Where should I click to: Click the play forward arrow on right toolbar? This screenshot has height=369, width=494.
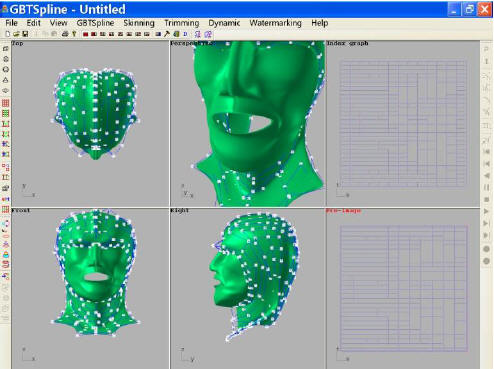point(486,211)
